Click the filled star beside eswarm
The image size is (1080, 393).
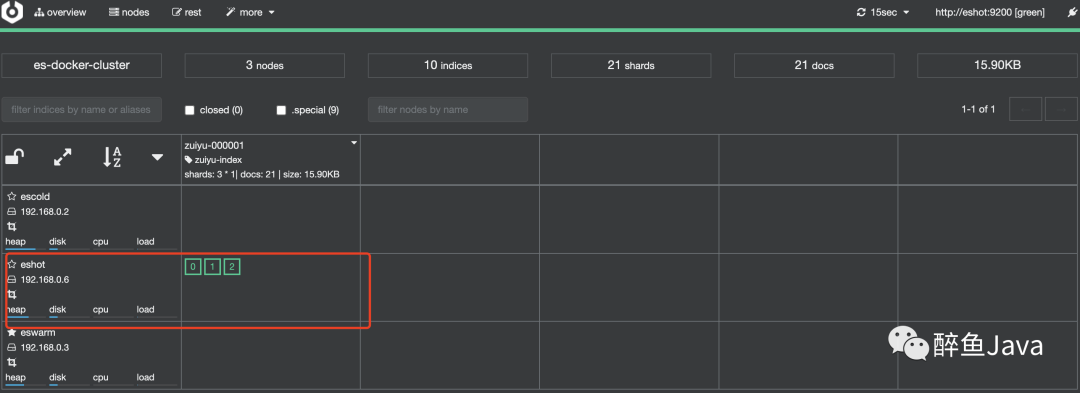click(12, 332)
